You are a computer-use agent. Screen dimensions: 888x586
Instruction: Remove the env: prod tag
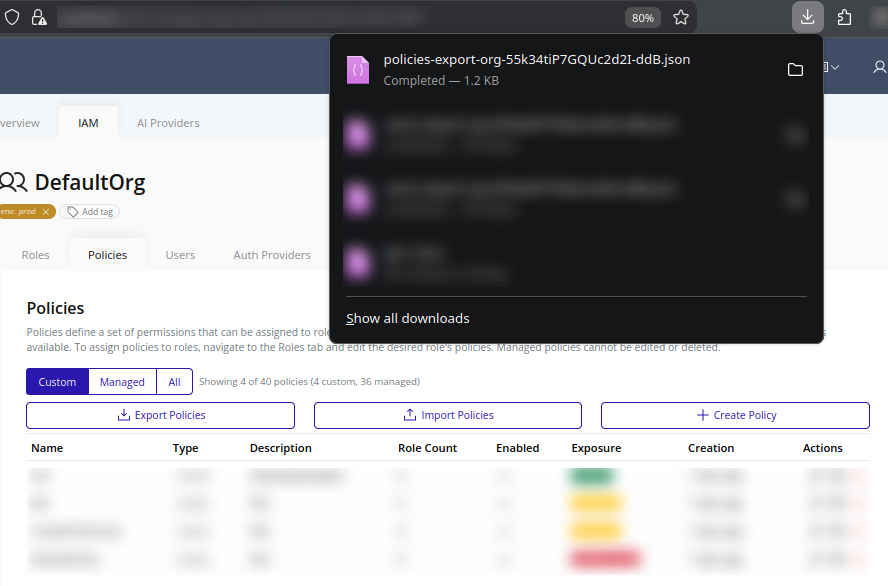coord(46,211)
